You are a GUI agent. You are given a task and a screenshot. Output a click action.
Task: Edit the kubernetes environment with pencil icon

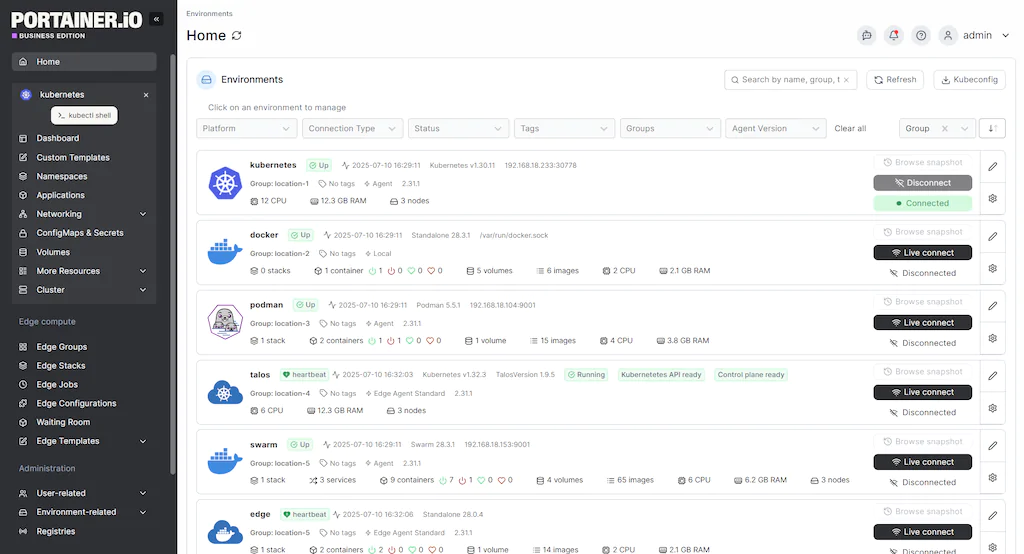click(x=993, y=167)
